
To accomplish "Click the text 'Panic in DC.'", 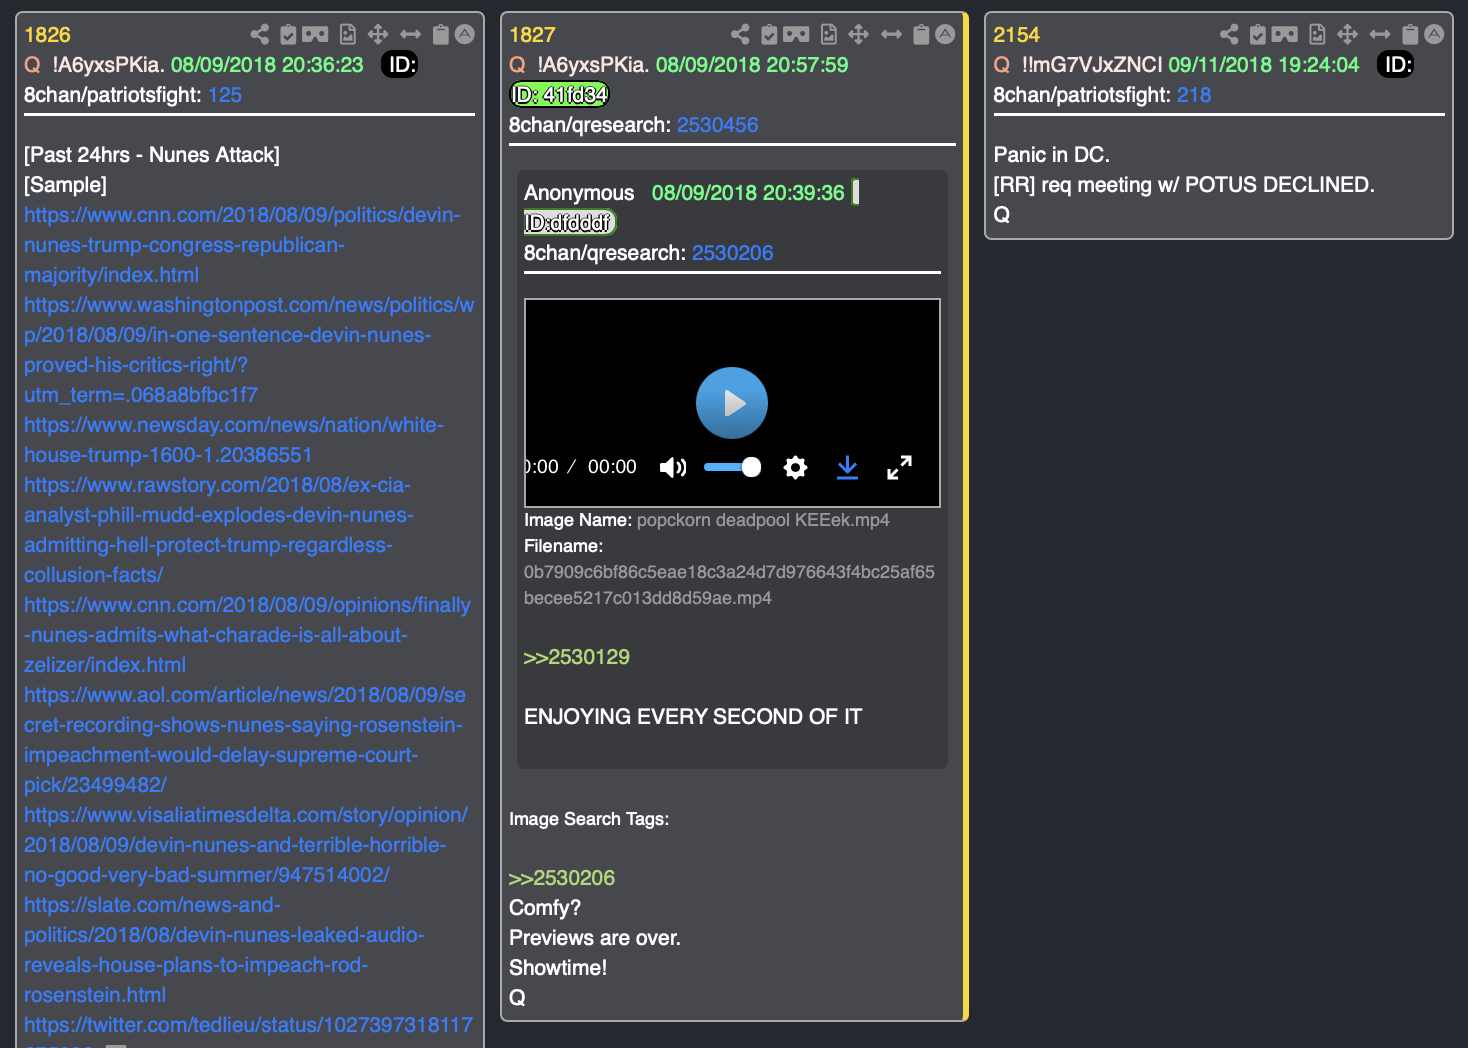I will point(1051,155).
